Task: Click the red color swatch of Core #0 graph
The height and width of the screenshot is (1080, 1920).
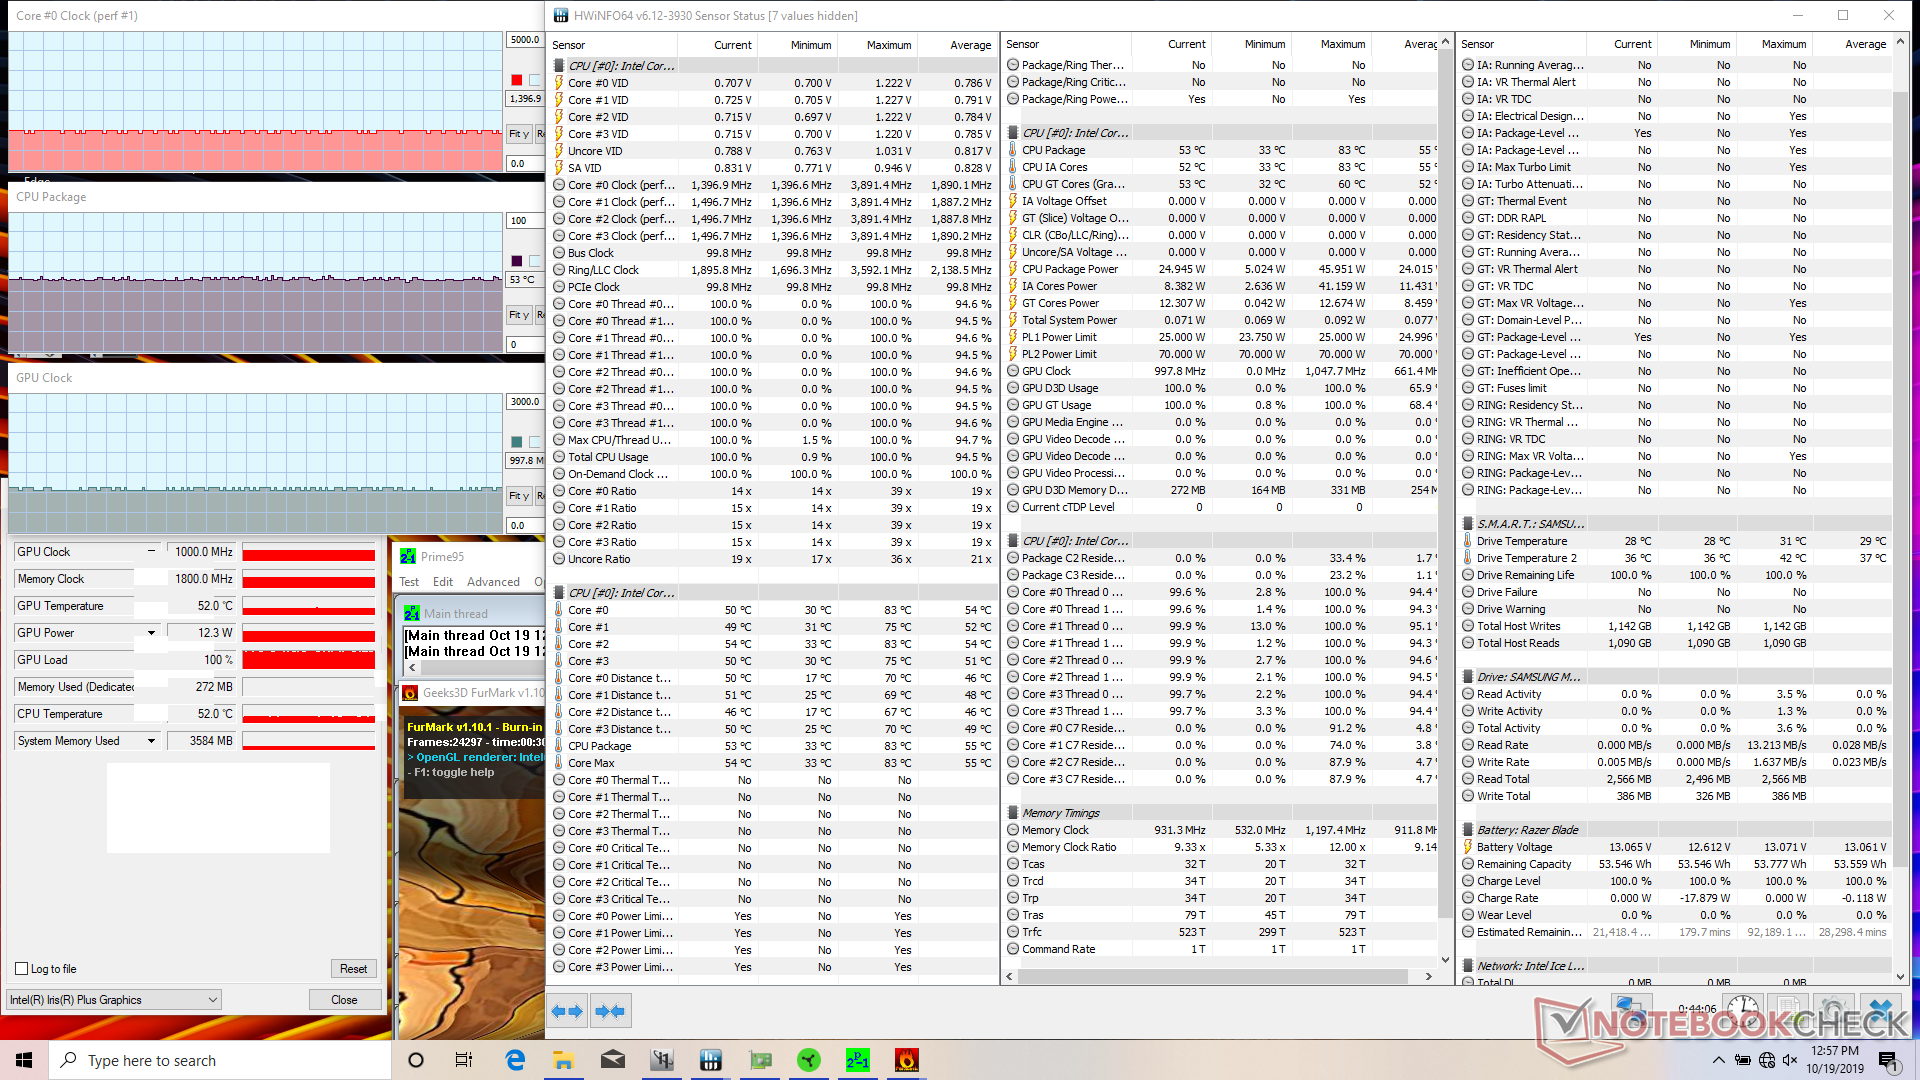Action: tap(516, 80)
